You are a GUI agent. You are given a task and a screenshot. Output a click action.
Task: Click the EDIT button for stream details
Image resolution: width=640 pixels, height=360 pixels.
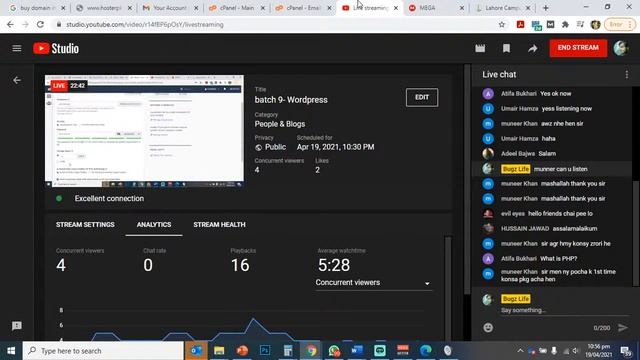[x=422, y=97]
